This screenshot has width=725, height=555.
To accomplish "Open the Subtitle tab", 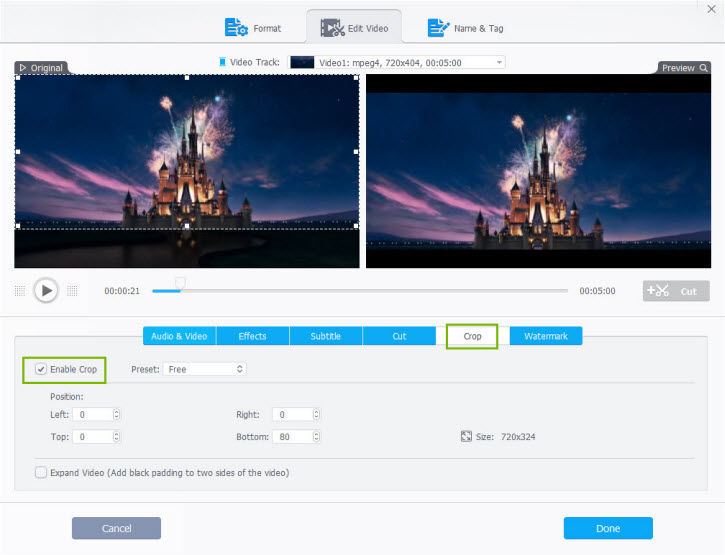I will click(326, 336).
